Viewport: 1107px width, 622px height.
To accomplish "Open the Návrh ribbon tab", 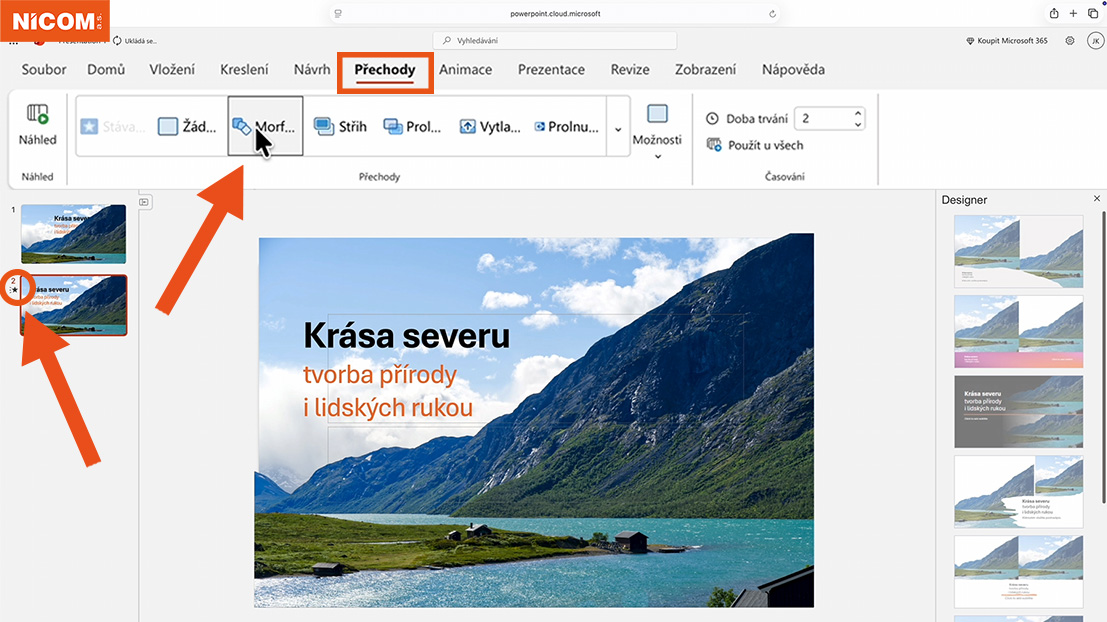I will point(312,69).
